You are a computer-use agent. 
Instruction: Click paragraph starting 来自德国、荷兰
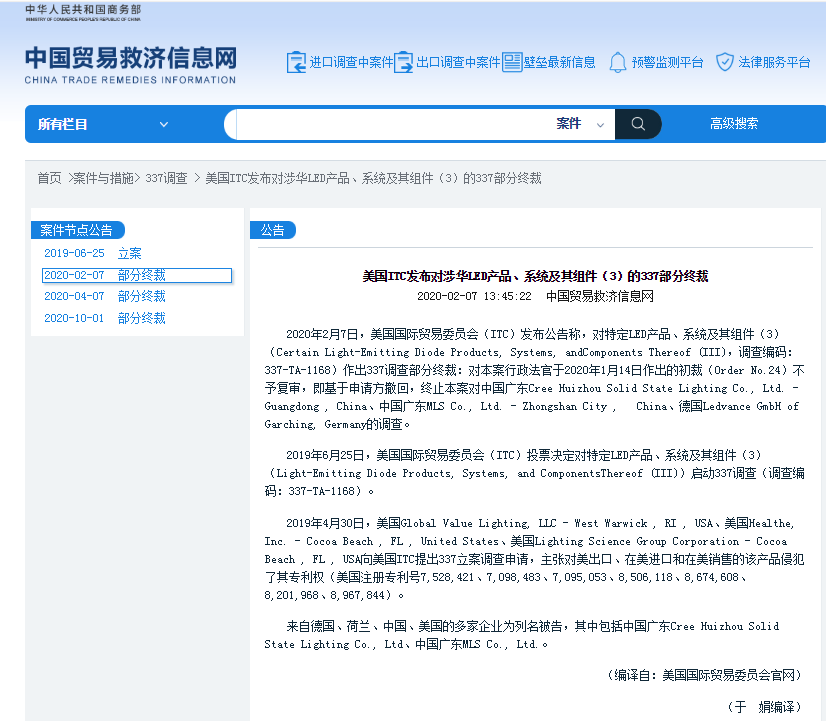click(522, 635)
